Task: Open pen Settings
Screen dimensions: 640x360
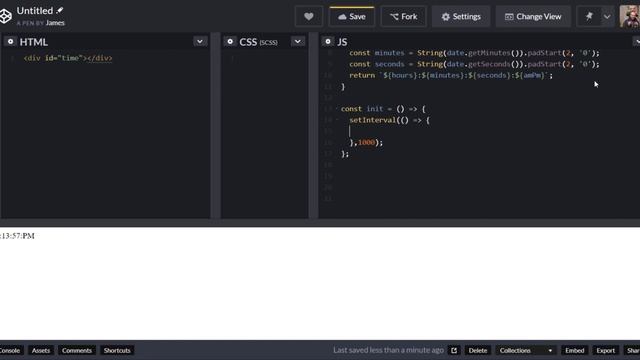Action: (461, 17)
